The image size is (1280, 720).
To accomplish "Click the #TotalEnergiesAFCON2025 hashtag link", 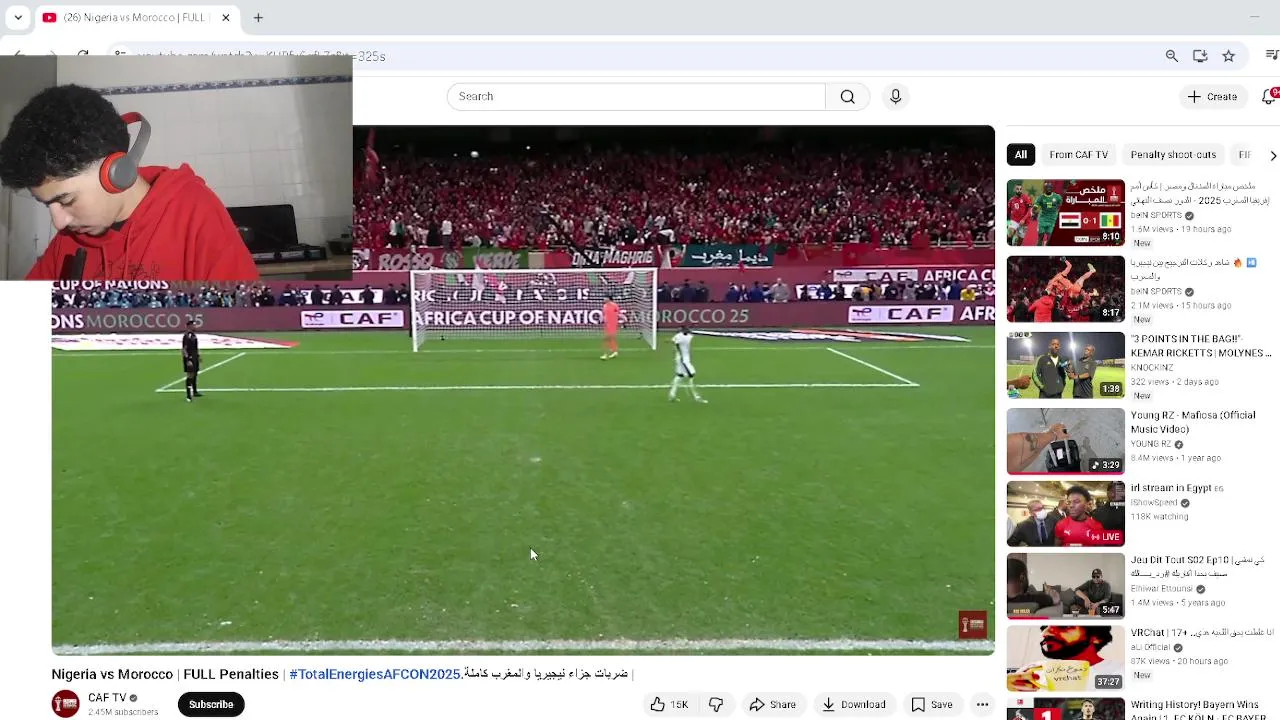I will (x=375, y=674).
